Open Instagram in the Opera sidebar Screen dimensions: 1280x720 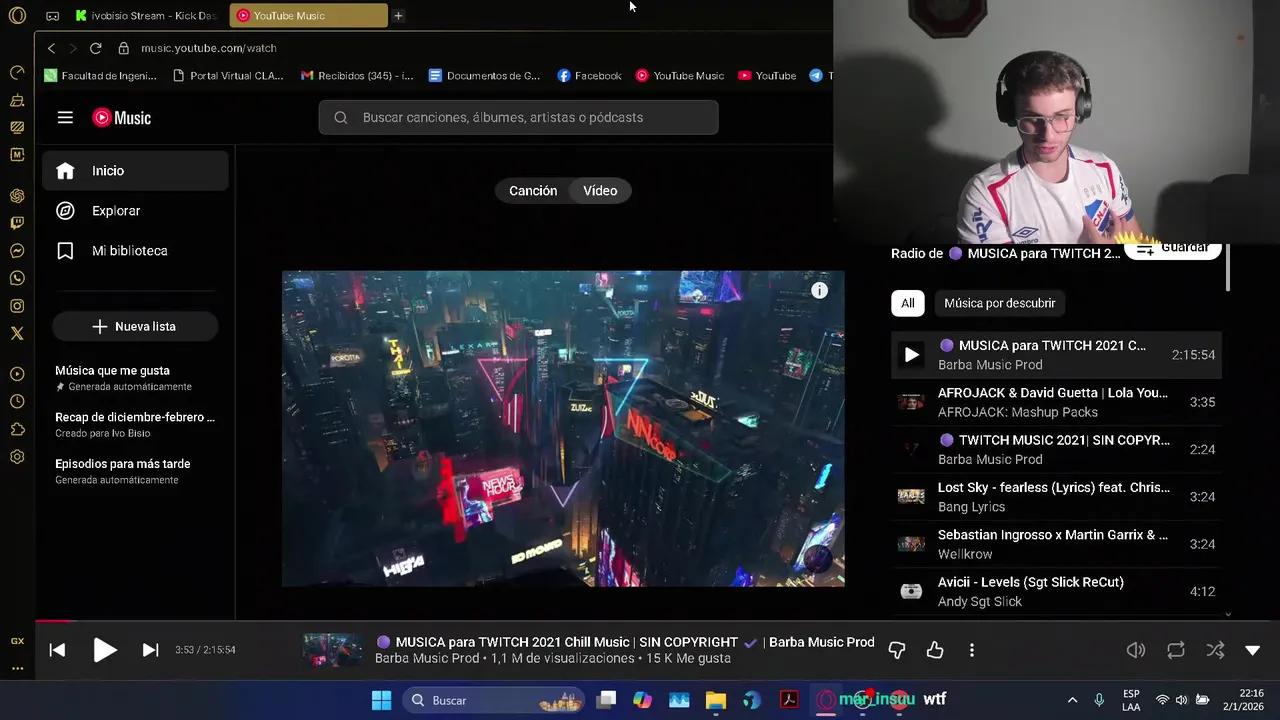[17, 306]
